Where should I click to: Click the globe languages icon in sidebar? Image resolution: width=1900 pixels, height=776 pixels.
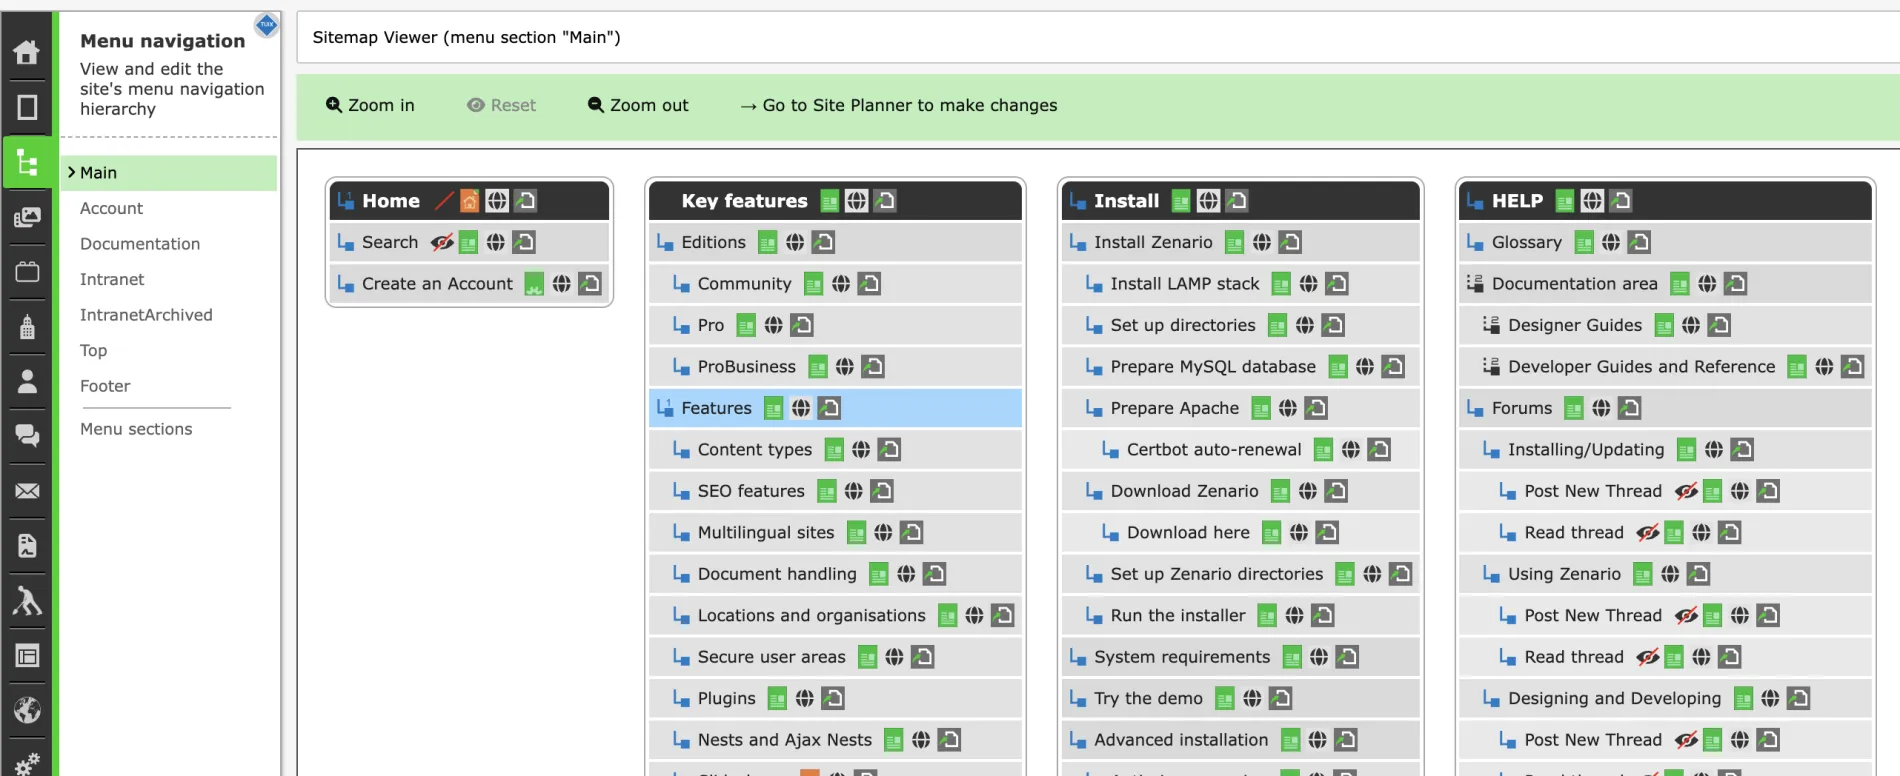click(27, 710)
